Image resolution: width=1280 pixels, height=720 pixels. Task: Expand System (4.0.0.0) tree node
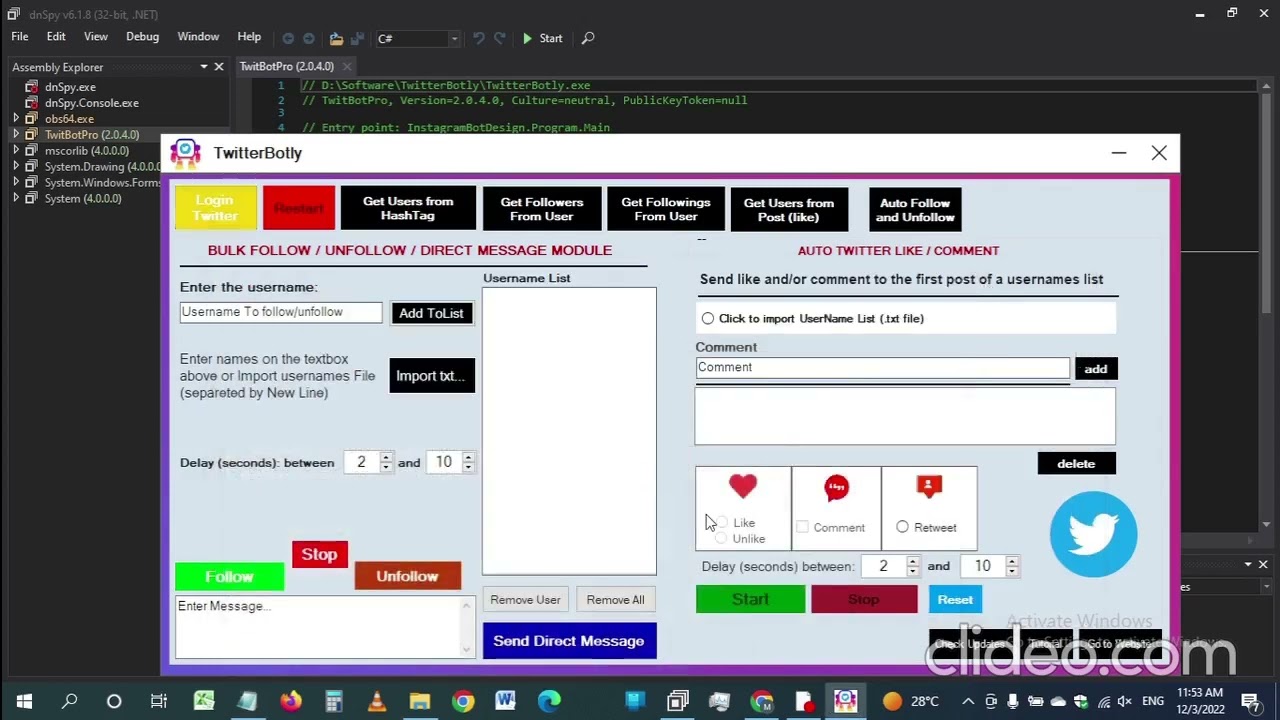(x=16, y=199)
